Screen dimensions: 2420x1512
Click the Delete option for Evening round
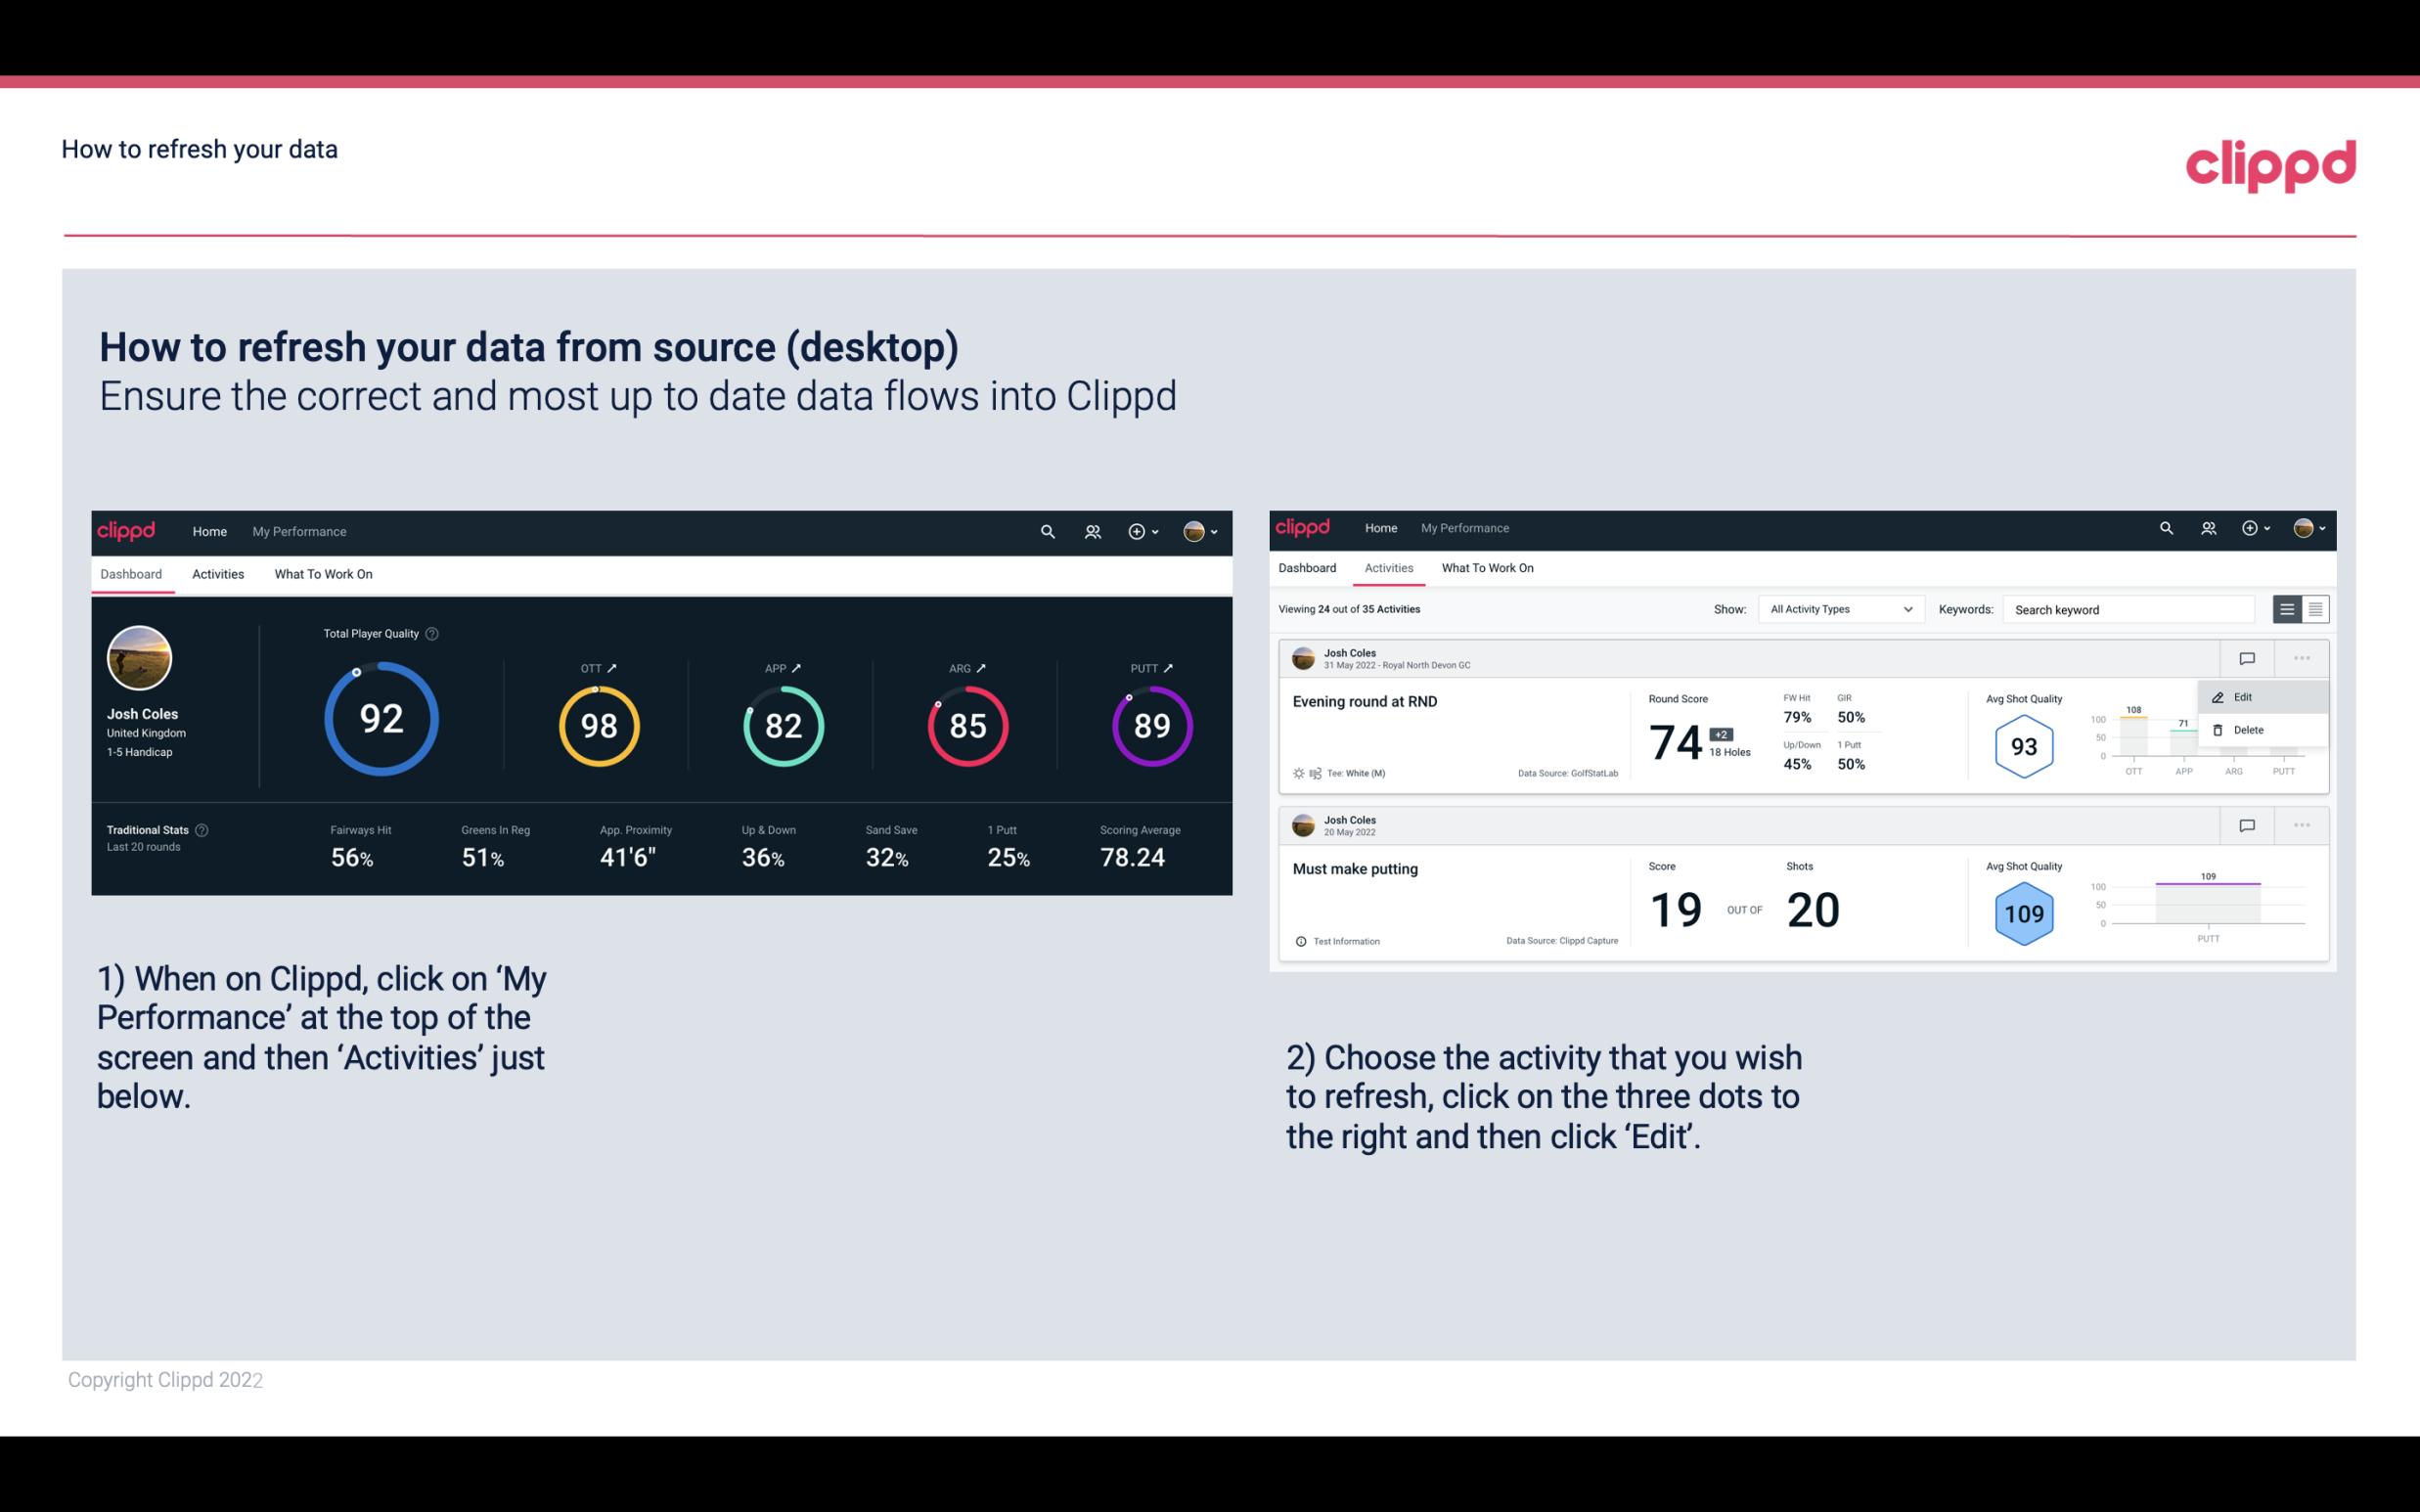point(2248,730)
